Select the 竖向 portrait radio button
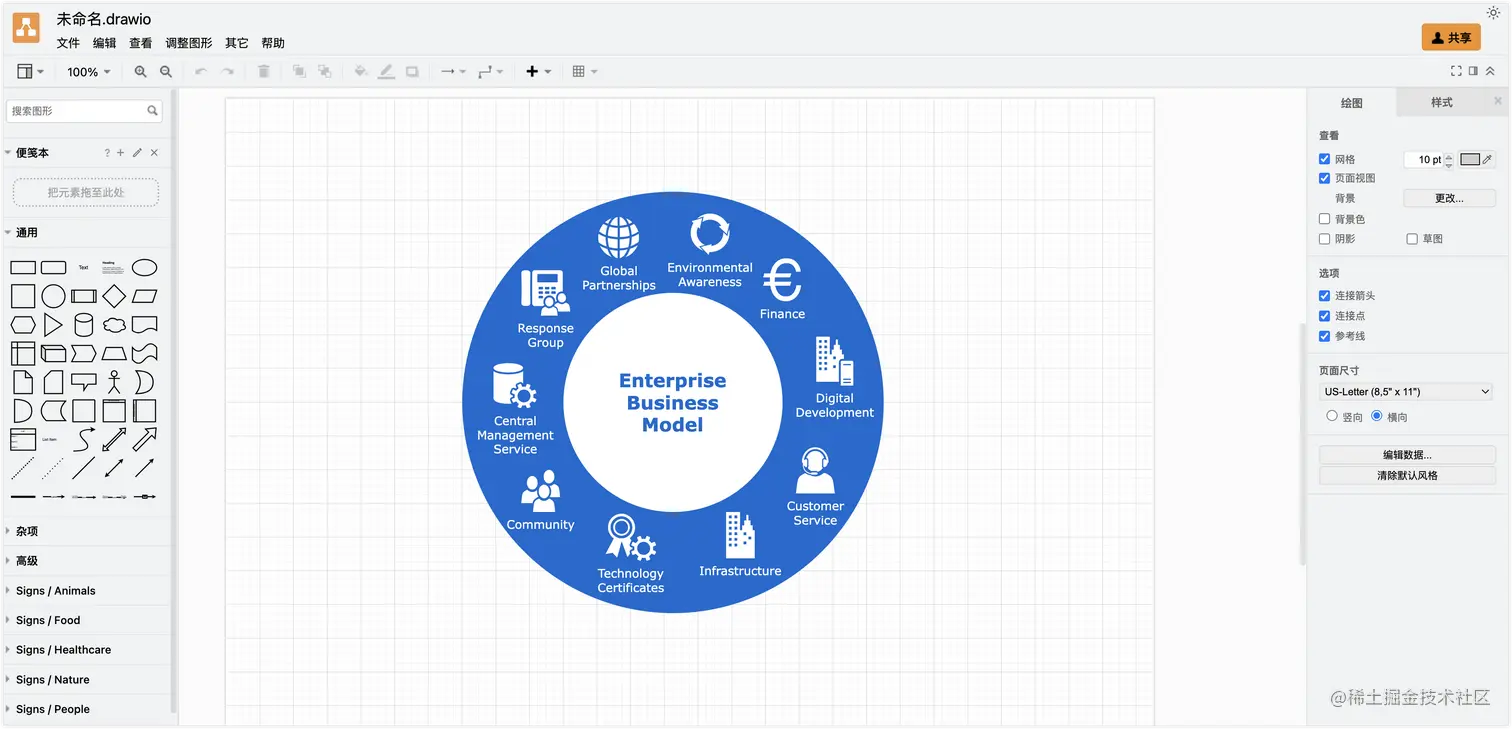The width and height of the screenshot is (1512, 729). (x=1332, y=416)
